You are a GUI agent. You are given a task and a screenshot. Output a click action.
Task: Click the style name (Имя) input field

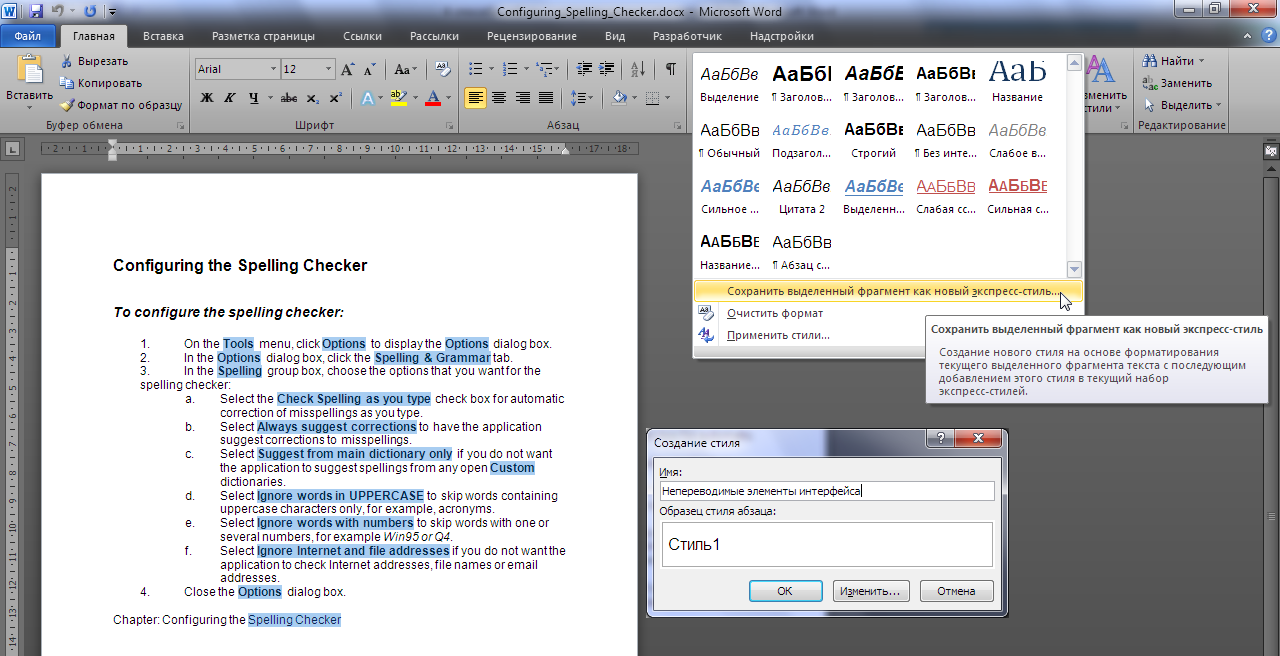(826, 491)
